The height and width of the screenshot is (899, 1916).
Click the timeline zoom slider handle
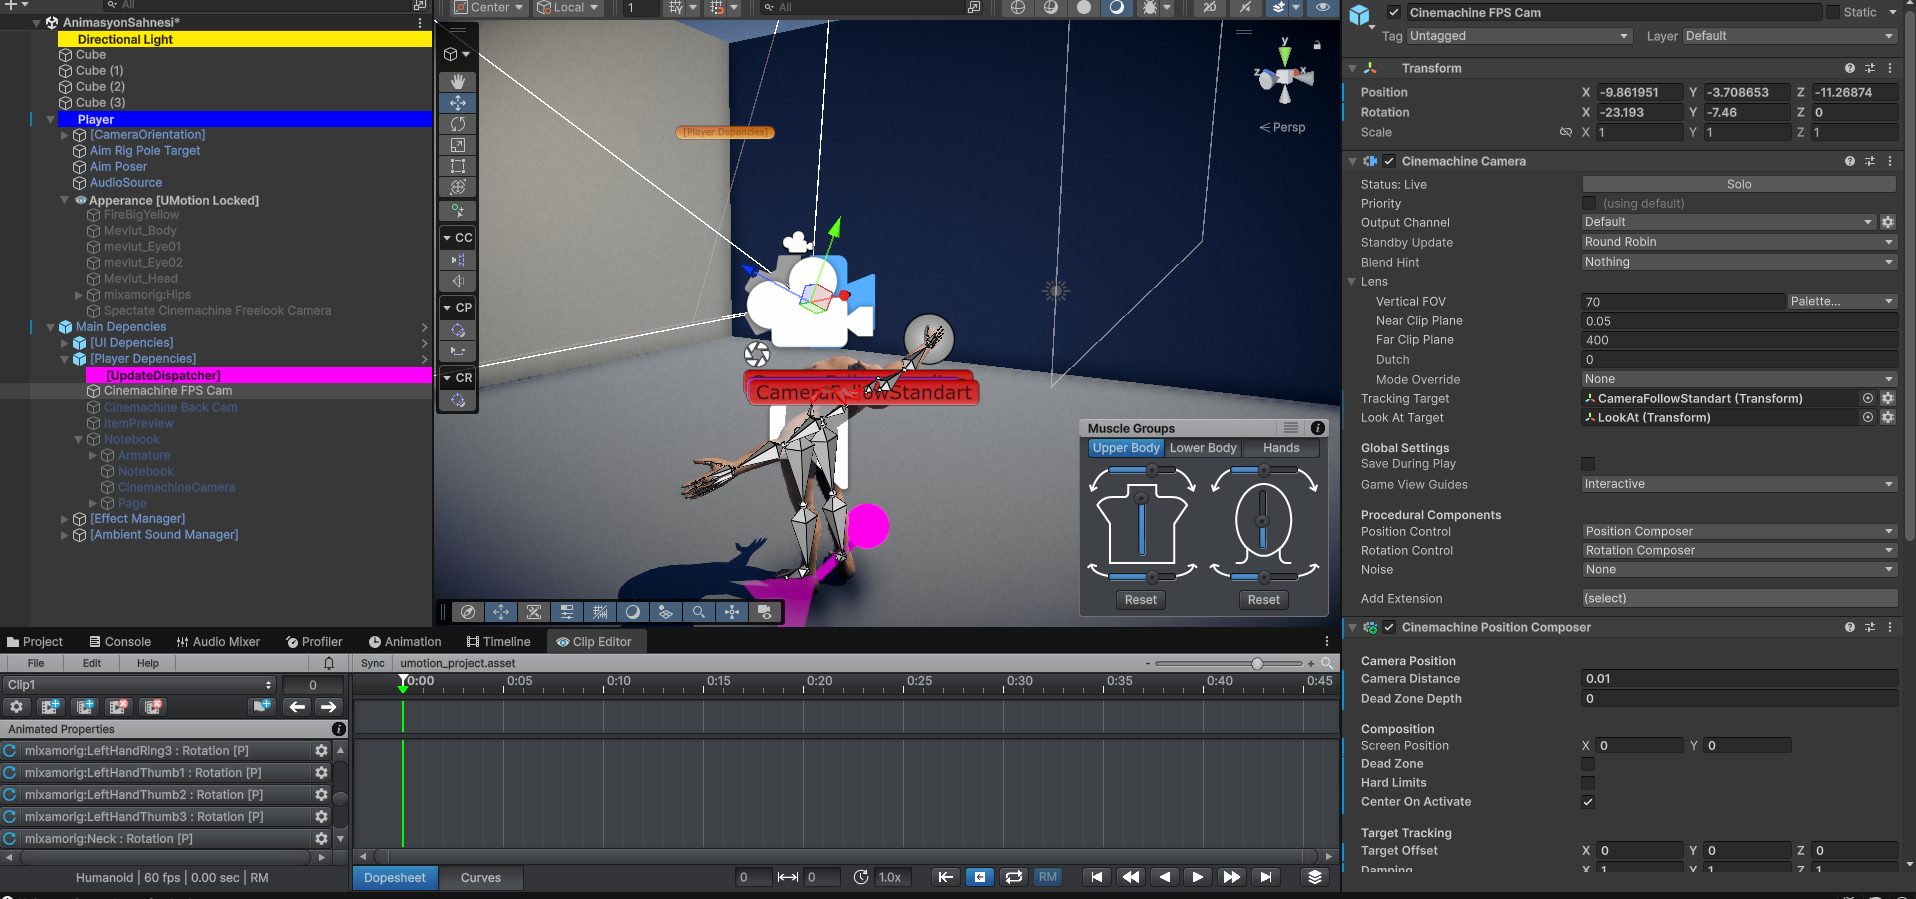[x=1257, y=663]
